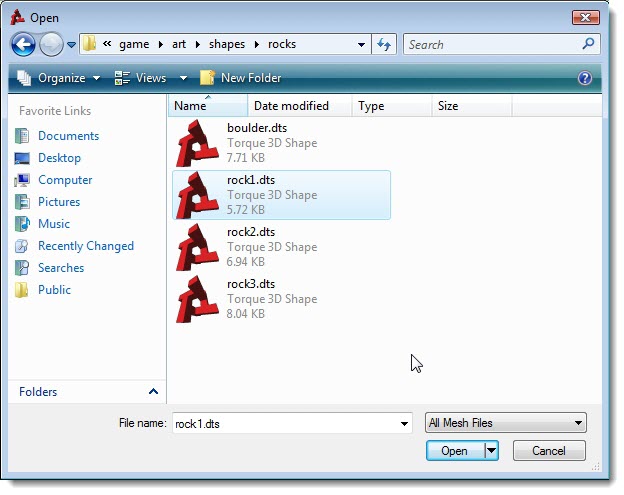Select the rock1.dts file name
This screenshot has height=495, width=624.
pos(251,180)
